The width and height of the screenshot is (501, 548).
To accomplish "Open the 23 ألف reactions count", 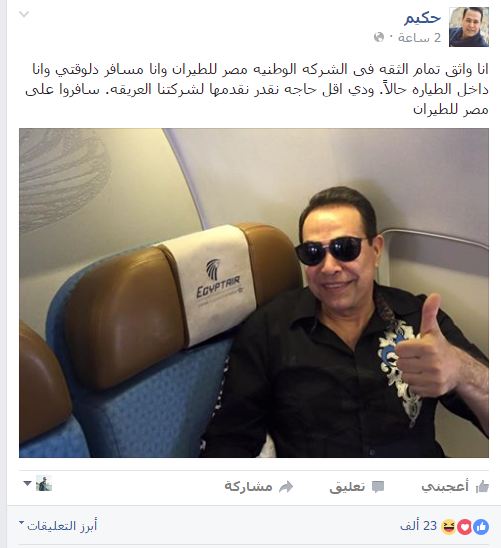I will coord(419,526).
